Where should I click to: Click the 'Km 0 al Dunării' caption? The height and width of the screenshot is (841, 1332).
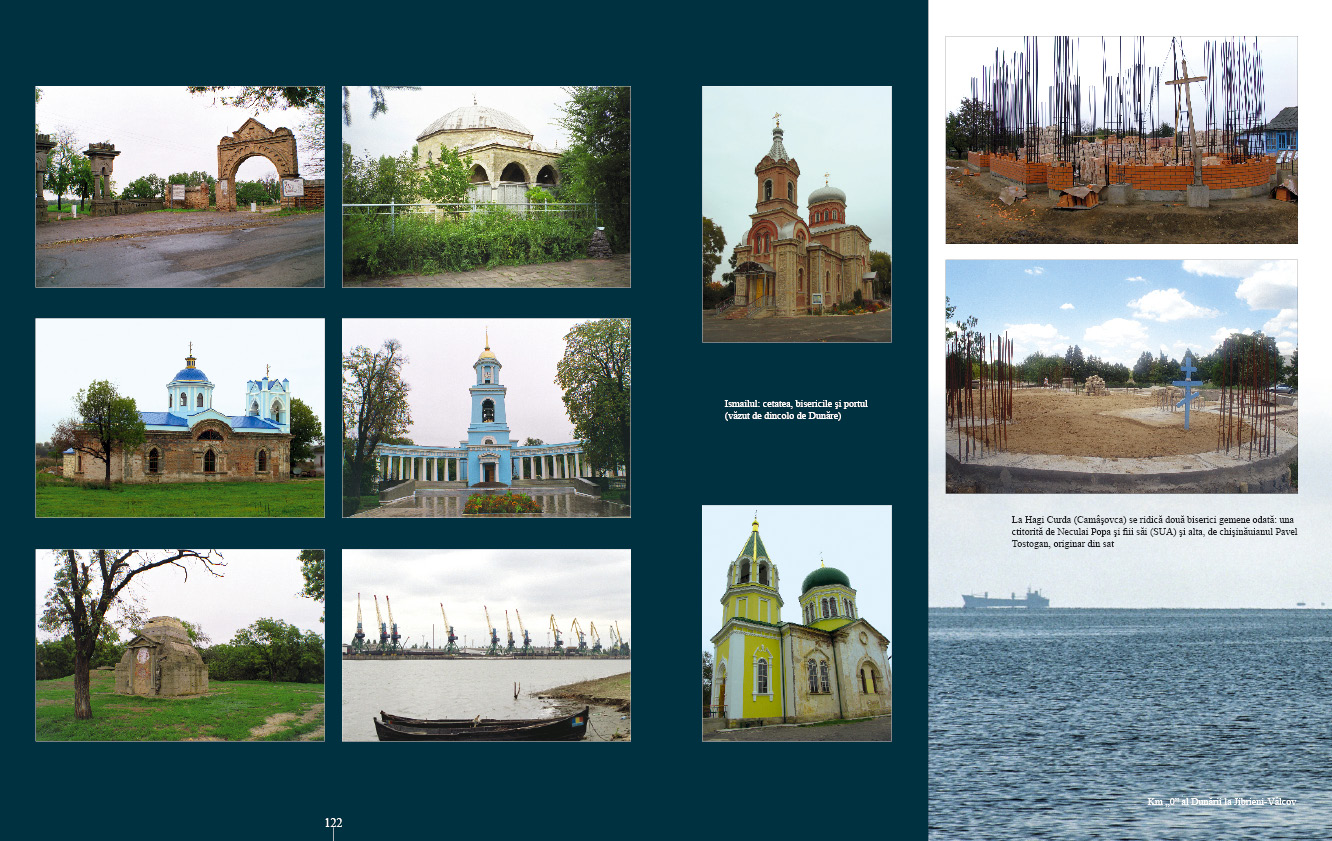(1221, 802)
